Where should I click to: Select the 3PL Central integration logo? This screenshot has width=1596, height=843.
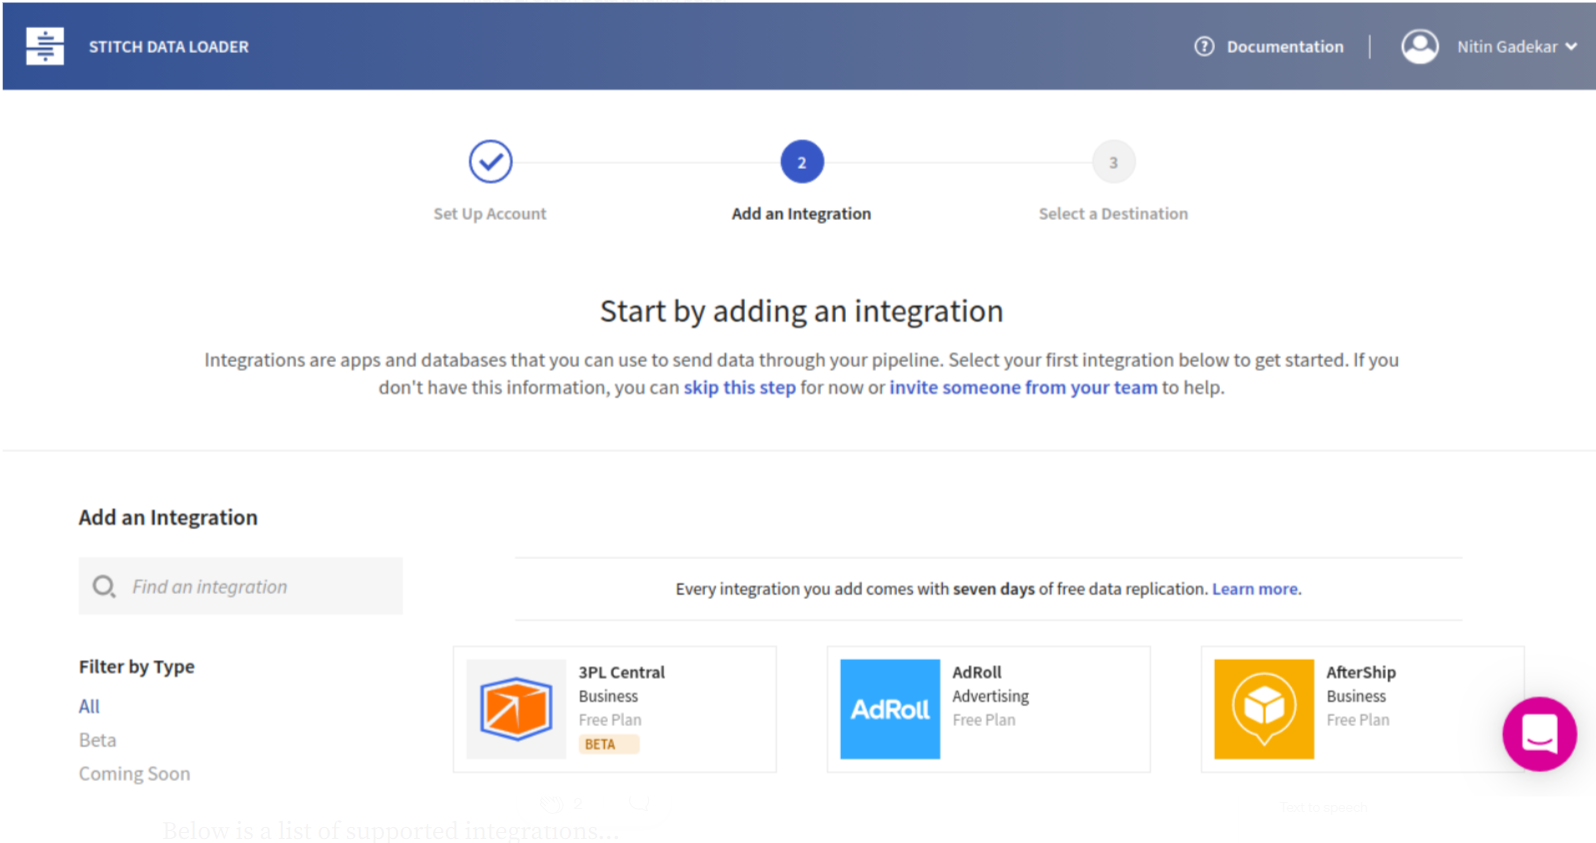coord(516,709)
